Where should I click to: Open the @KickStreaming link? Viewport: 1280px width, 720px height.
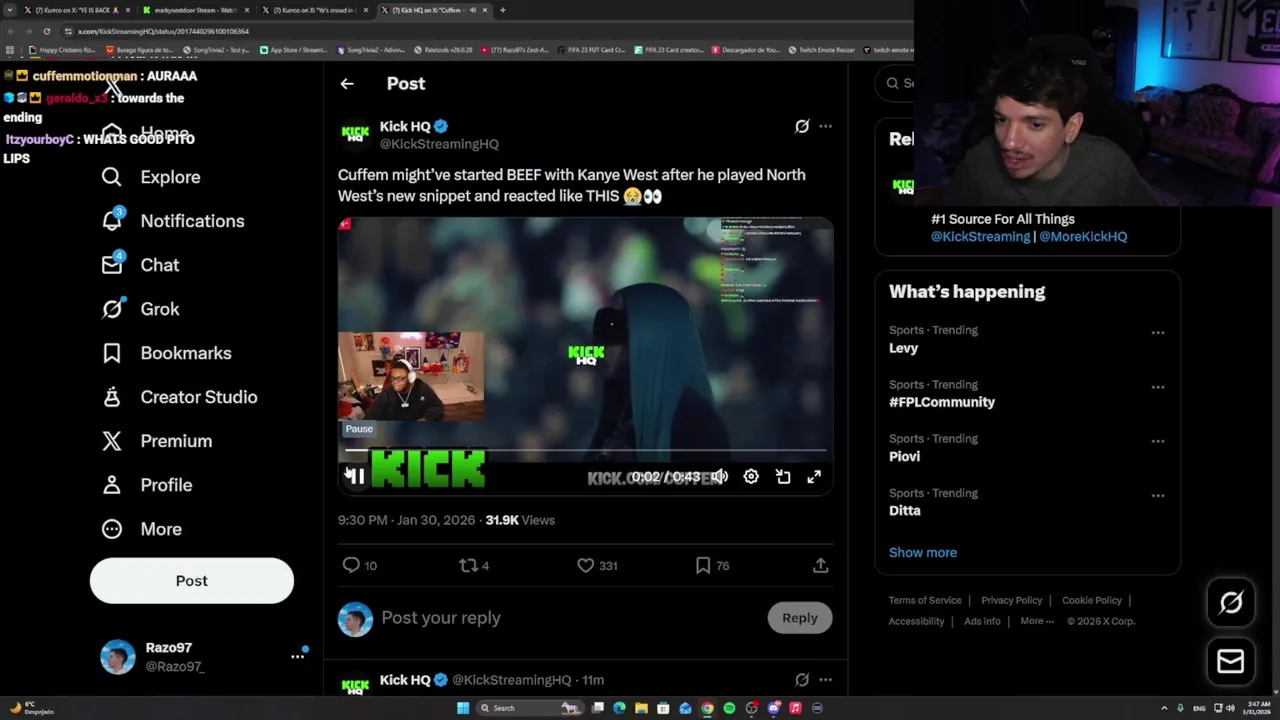pyautogui.click(x=980, y=237)
